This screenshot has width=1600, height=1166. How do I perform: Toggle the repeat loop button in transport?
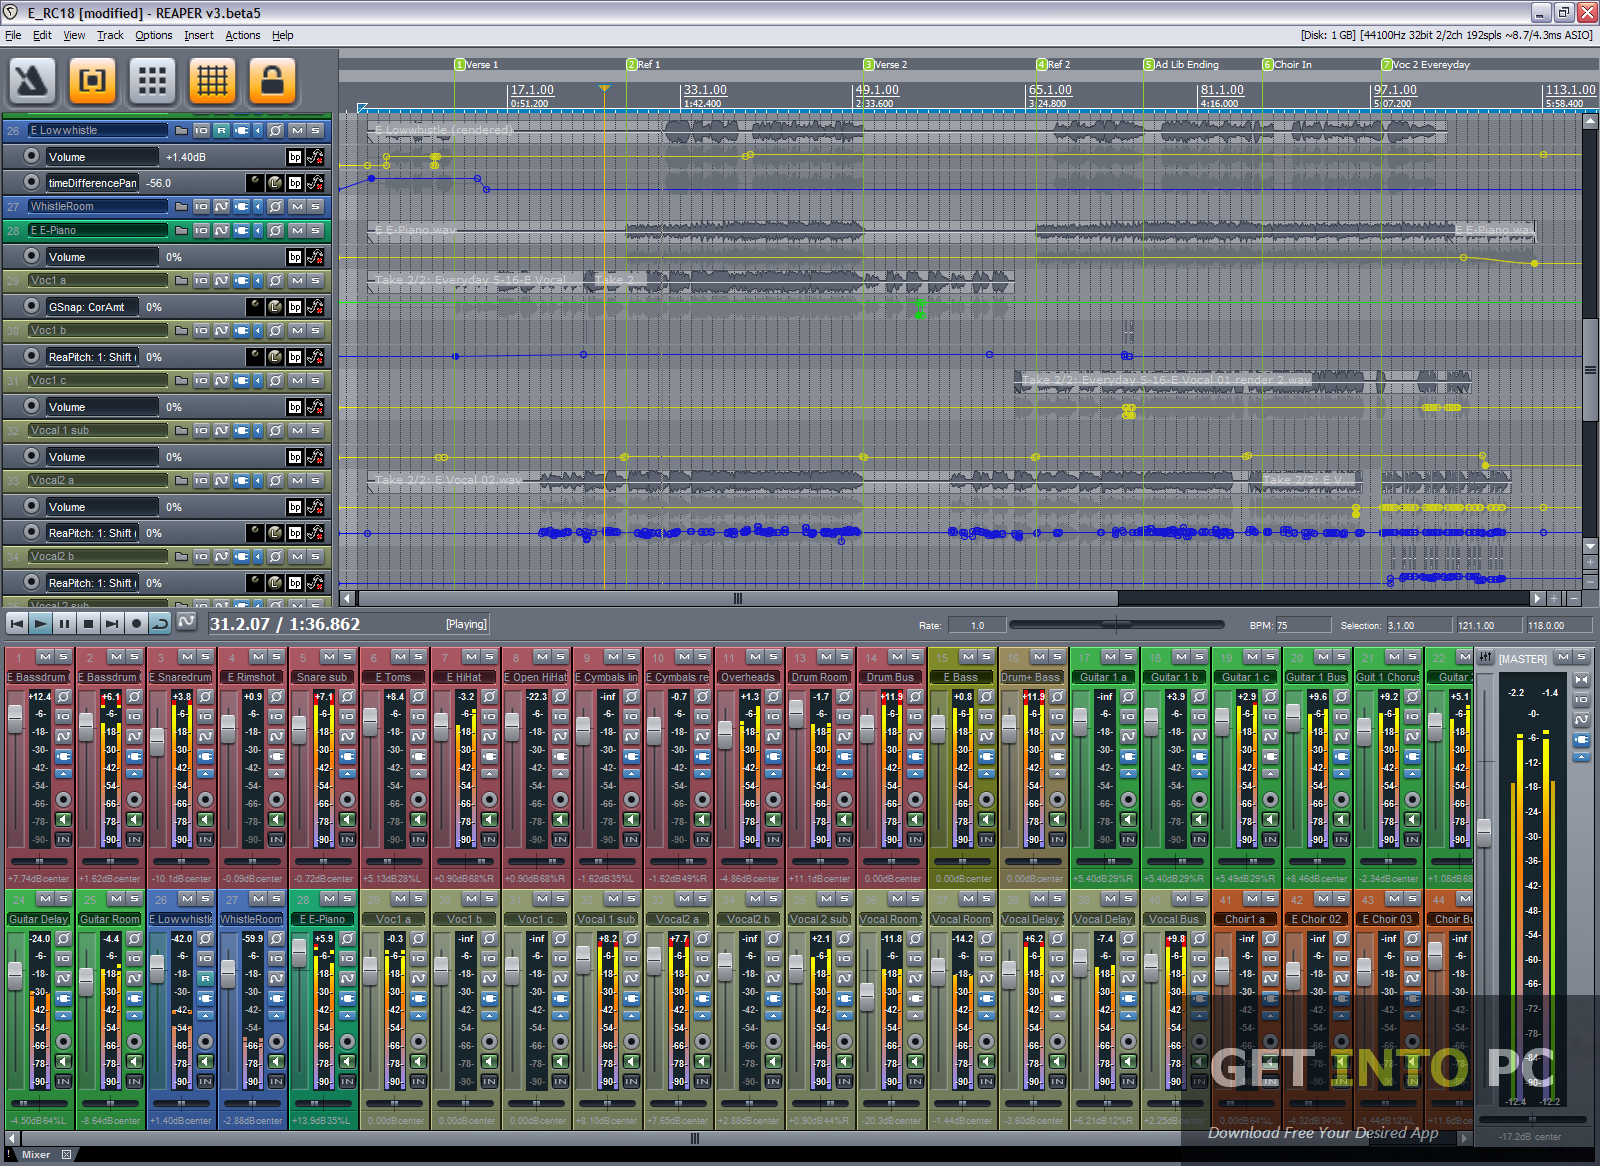[160, 624]
